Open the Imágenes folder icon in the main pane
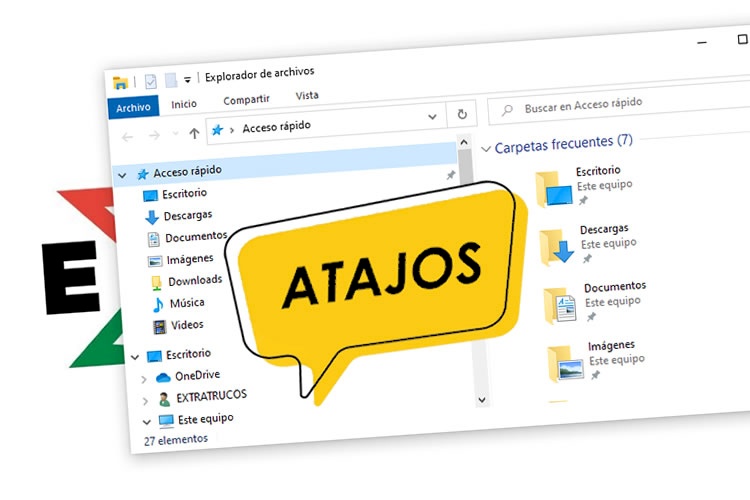Viewport: 750px width, 500px height. point(565,364)
